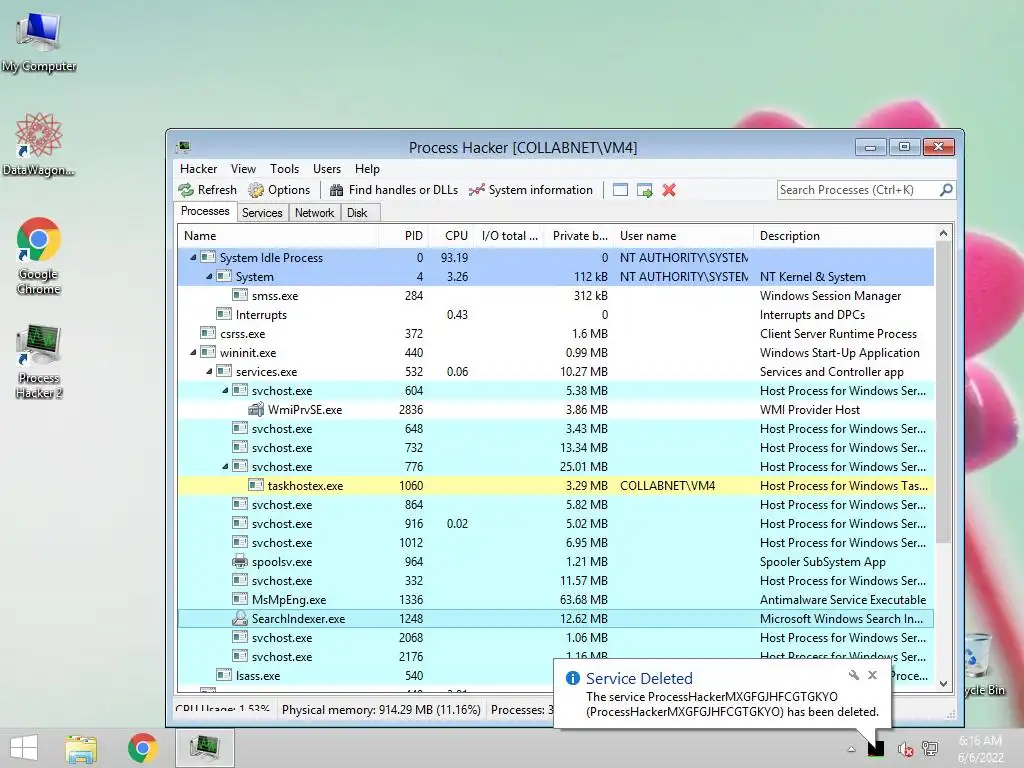Sort by the CPU column header
The width and height of the screenshot is (1024, 768).
[x=451, y=236]
